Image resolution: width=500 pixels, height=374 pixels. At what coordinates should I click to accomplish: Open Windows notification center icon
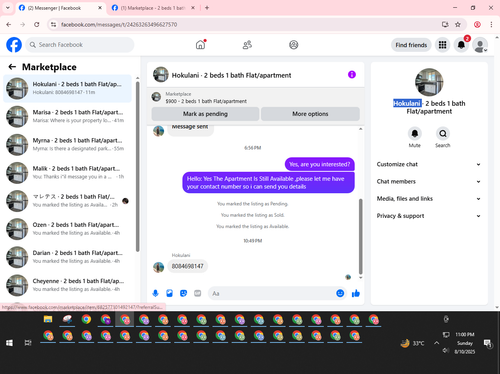point(488,343)
